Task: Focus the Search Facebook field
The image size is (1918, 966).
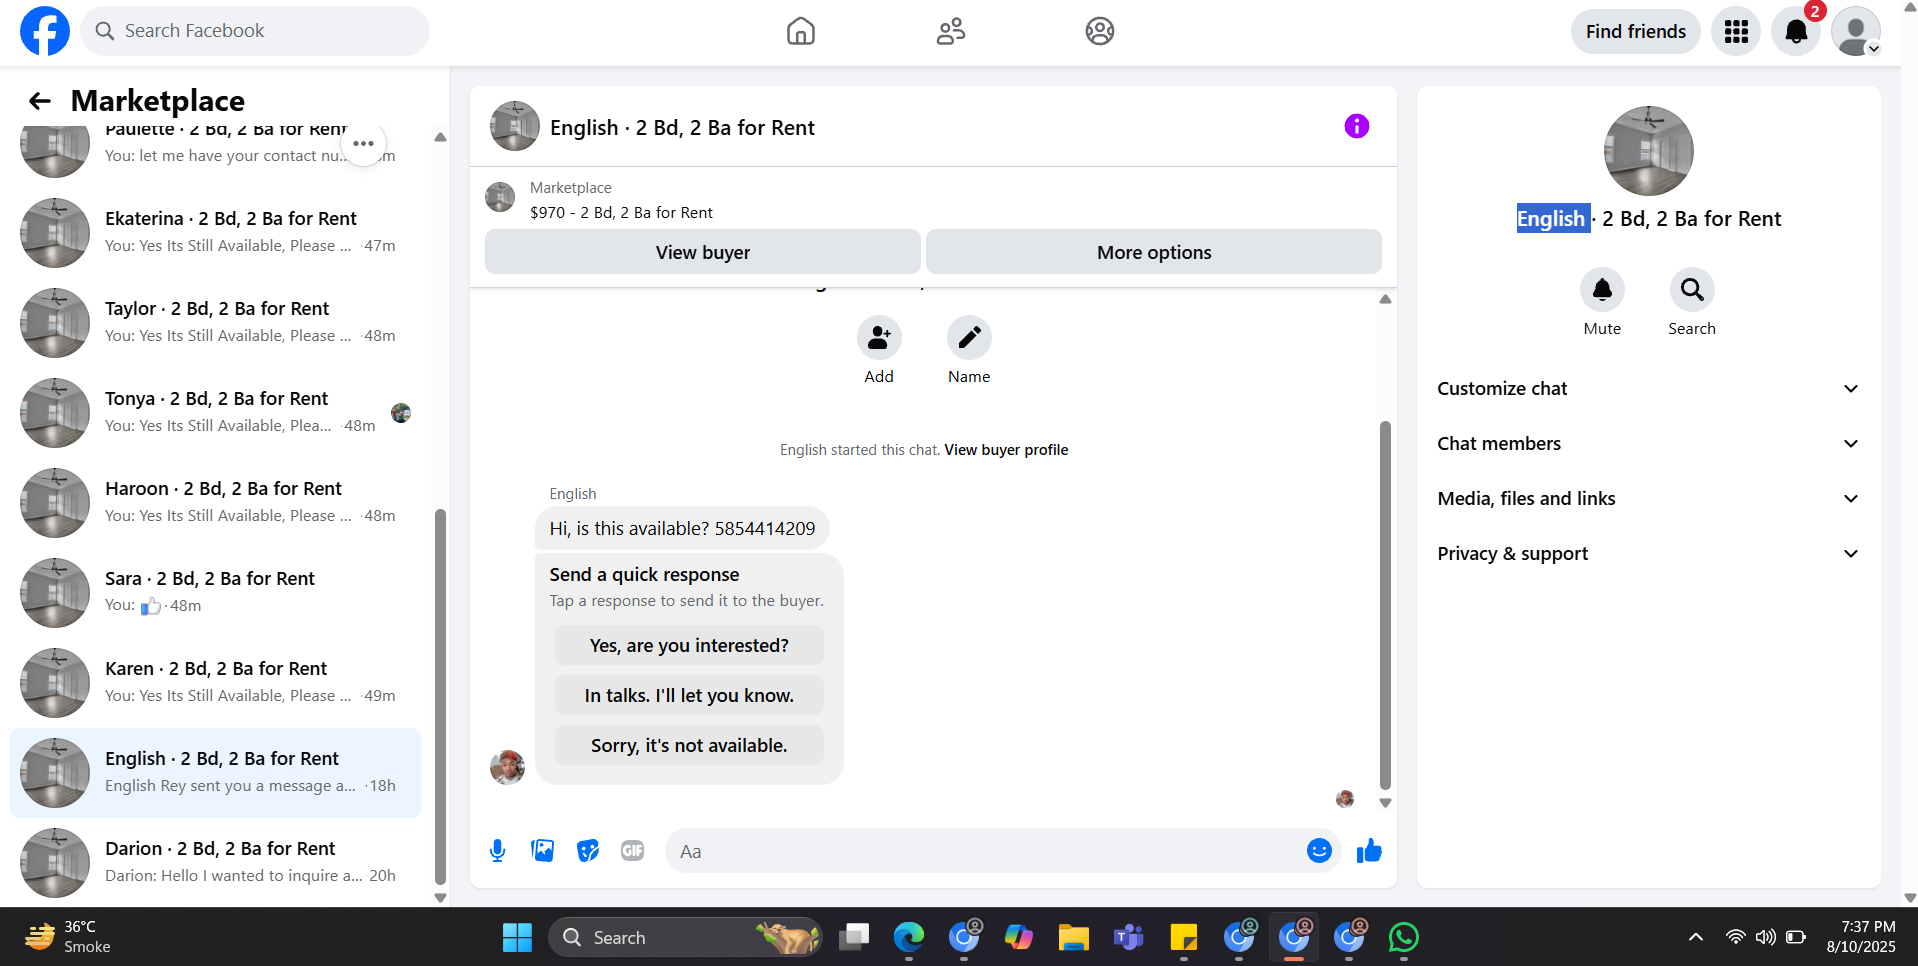Action: 255,31
